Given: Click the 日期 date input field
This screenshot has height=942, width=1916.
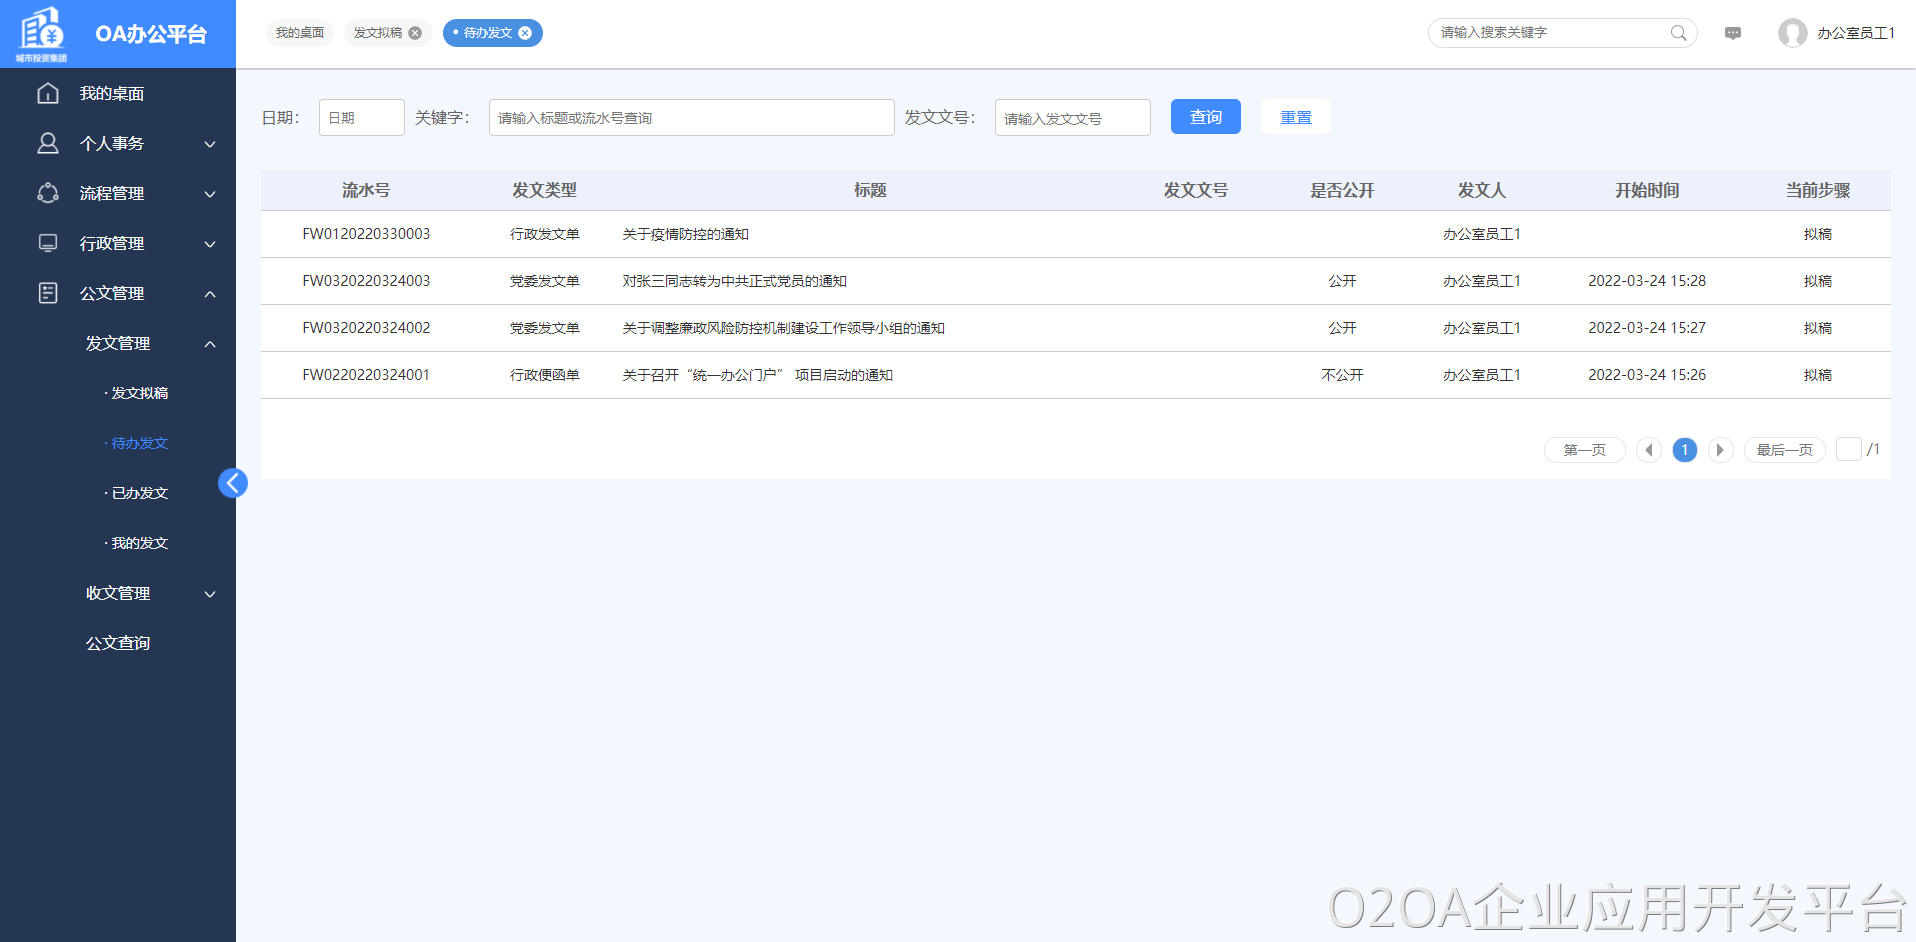Looking at the screenshot, I should click(x=361, y=118).
